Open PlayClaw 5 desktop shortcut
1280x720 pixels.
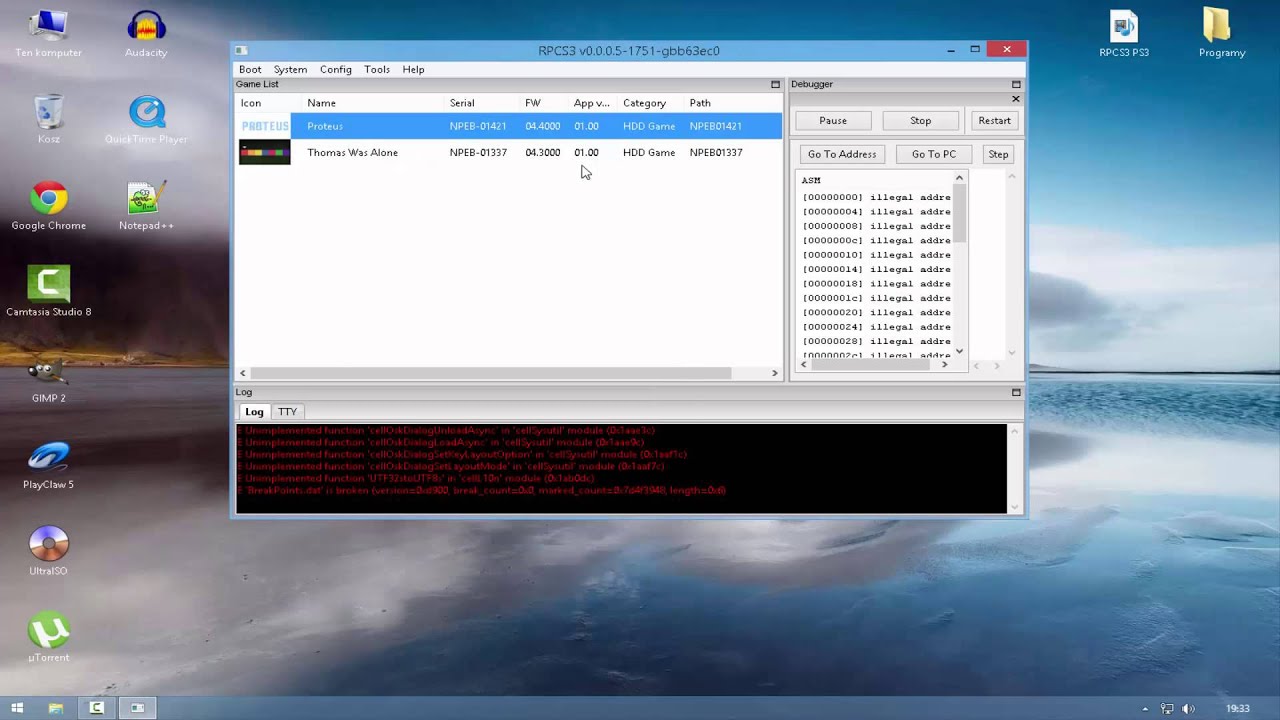pos(48,464)
